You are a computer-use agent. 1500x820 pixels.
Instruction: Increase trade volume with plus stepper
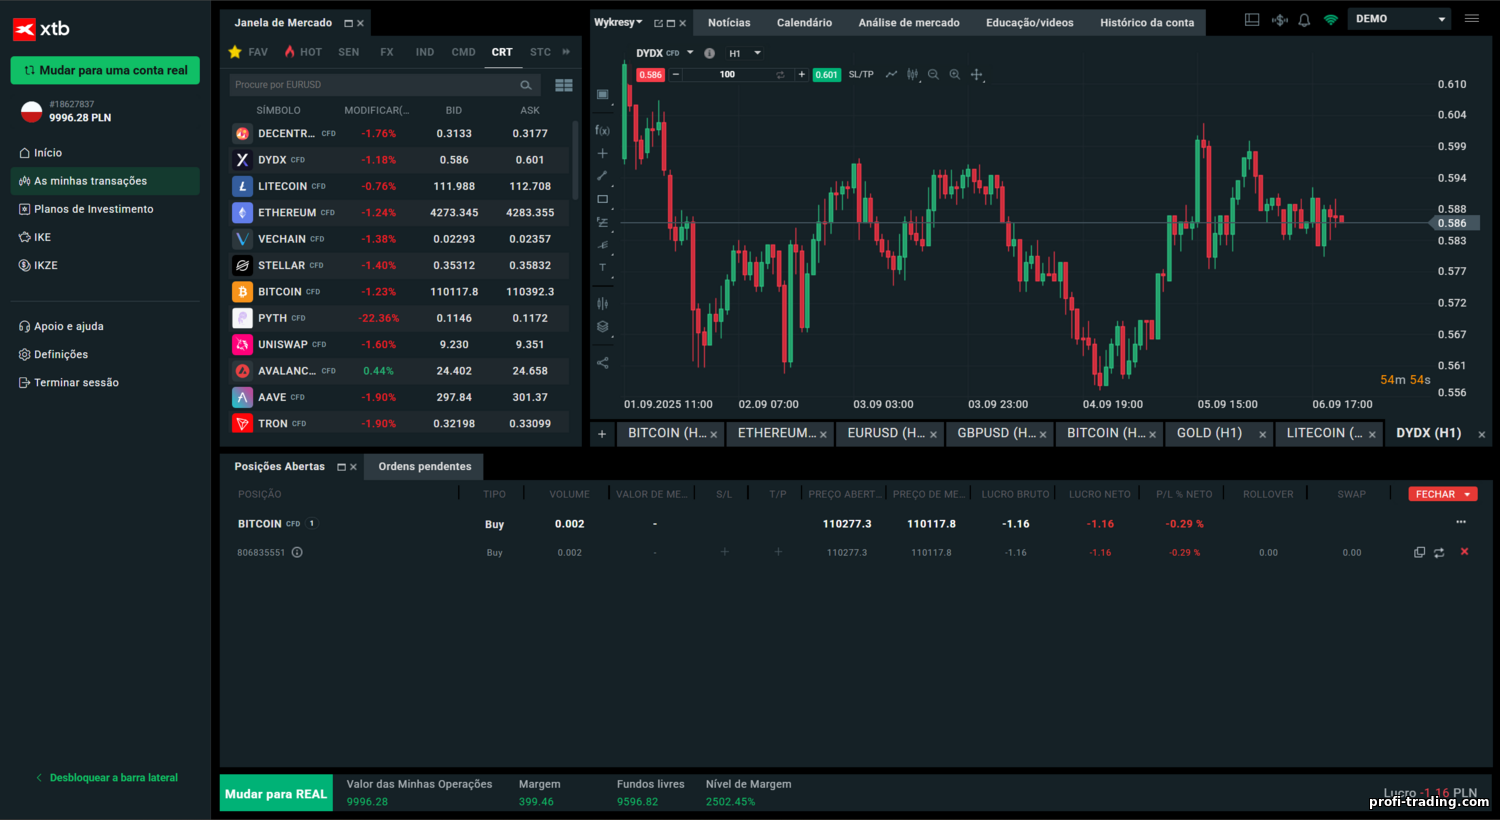[801, 75]
